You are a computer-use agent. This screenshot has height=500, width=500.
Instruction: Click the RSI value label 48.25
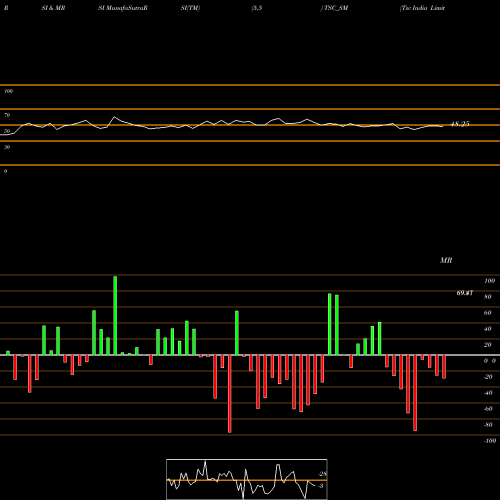tap(460, 124)
